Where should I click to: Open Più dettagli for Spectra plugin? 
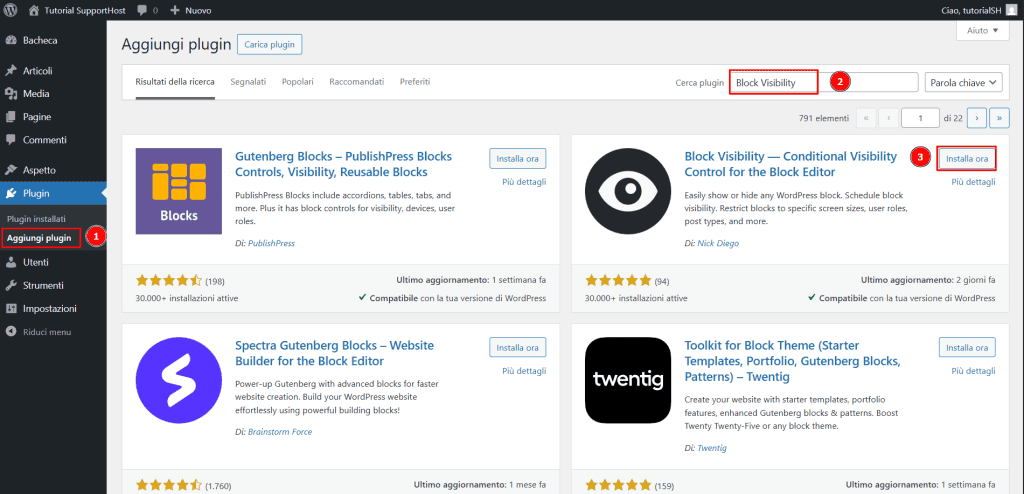(524, 370)
